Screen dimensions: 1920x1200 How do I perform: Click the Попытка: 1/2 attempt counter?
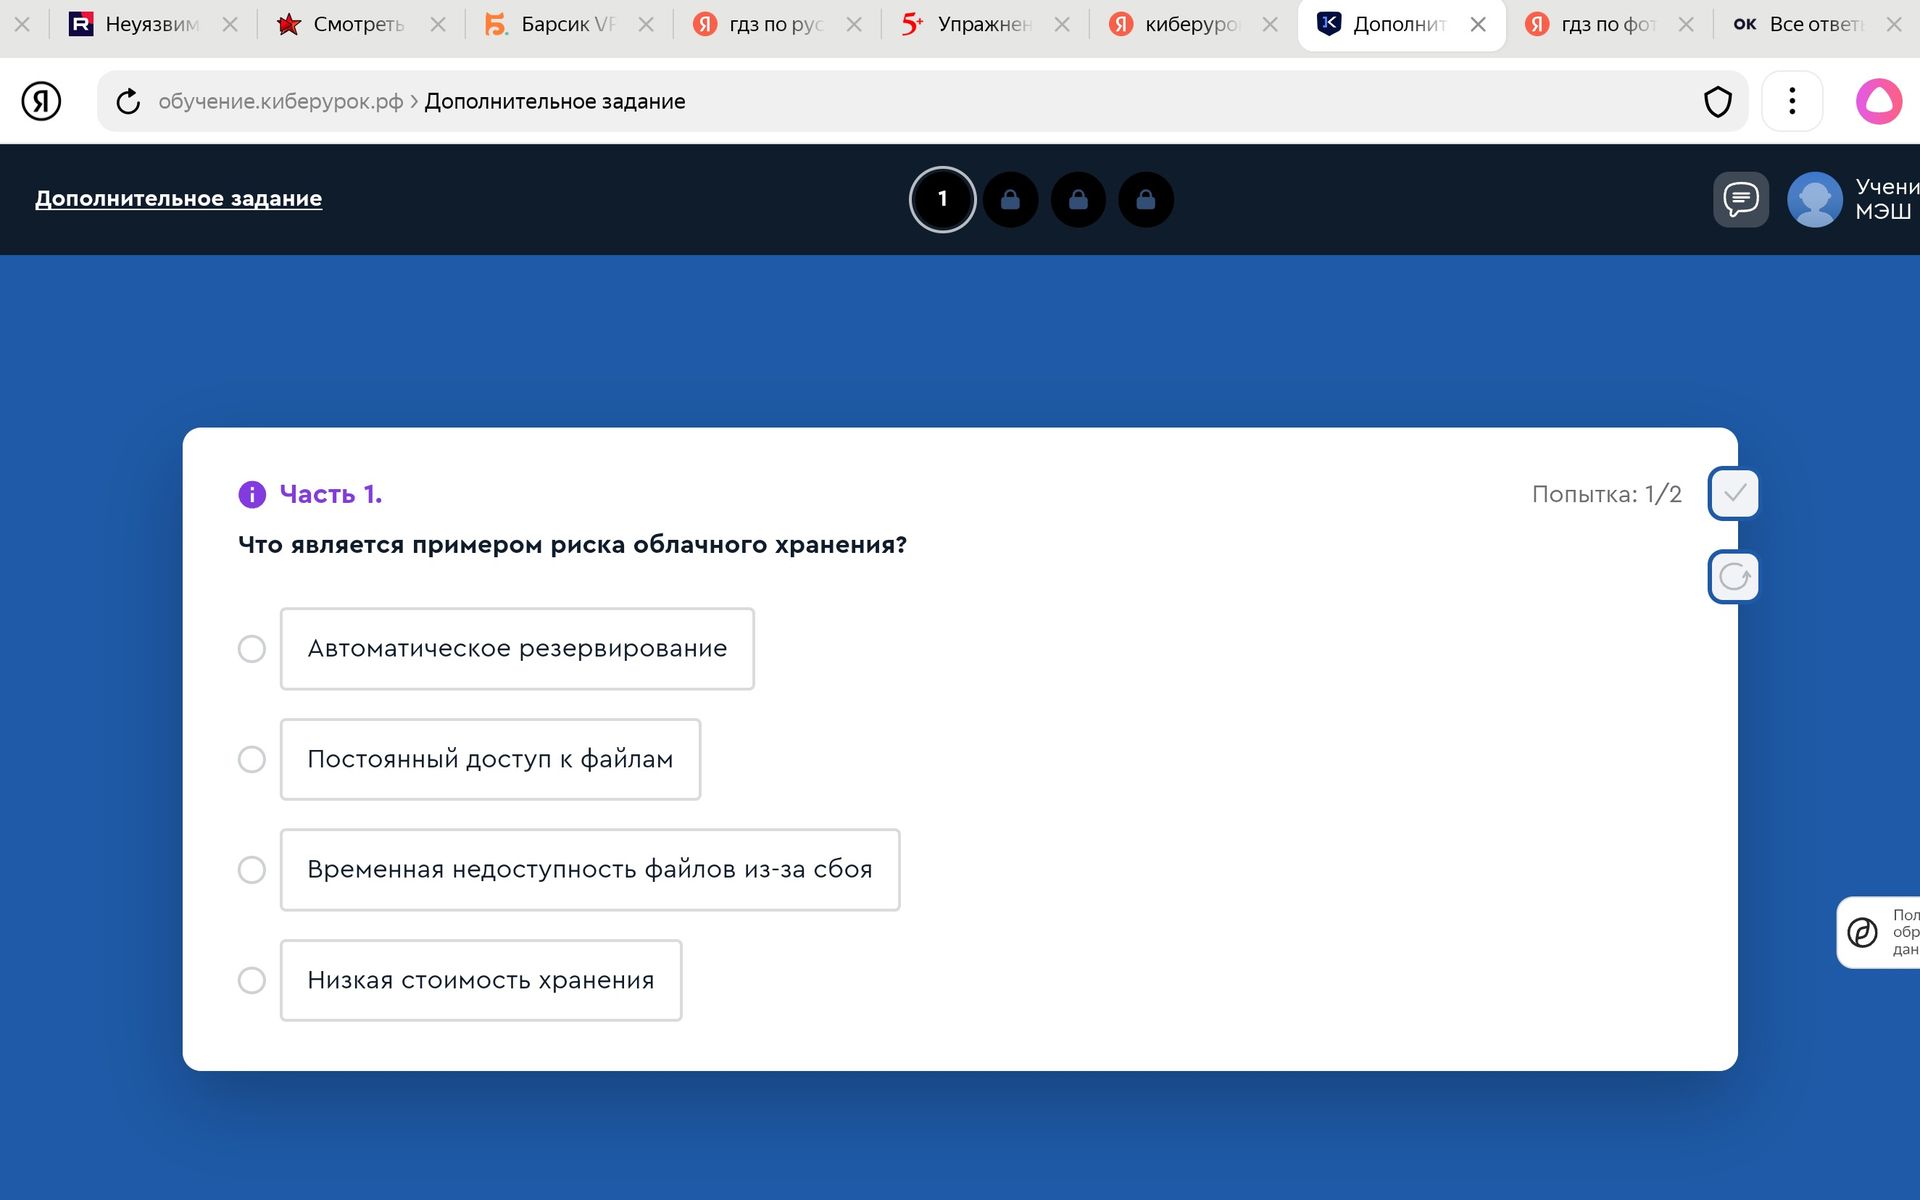pos(1606,494)
